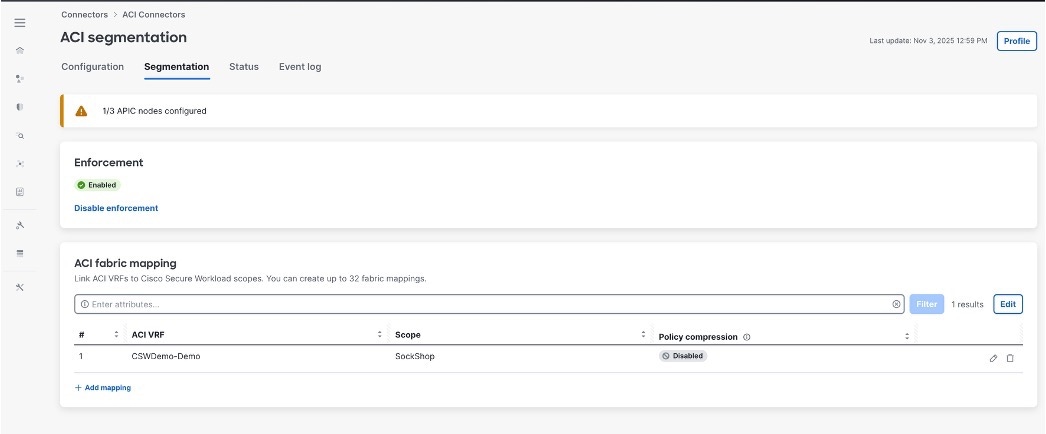Click the warning triangle in APIC banner

81,111
